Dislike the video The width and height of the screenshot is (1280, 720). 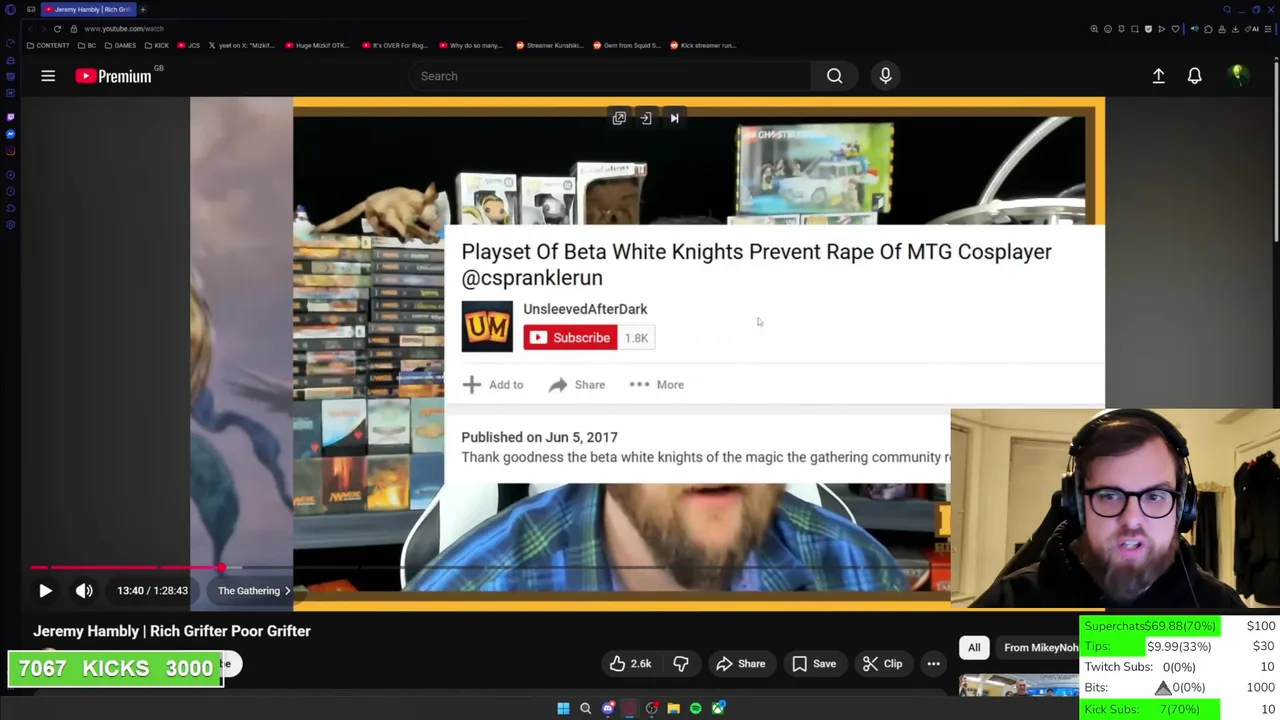[681, 664]
